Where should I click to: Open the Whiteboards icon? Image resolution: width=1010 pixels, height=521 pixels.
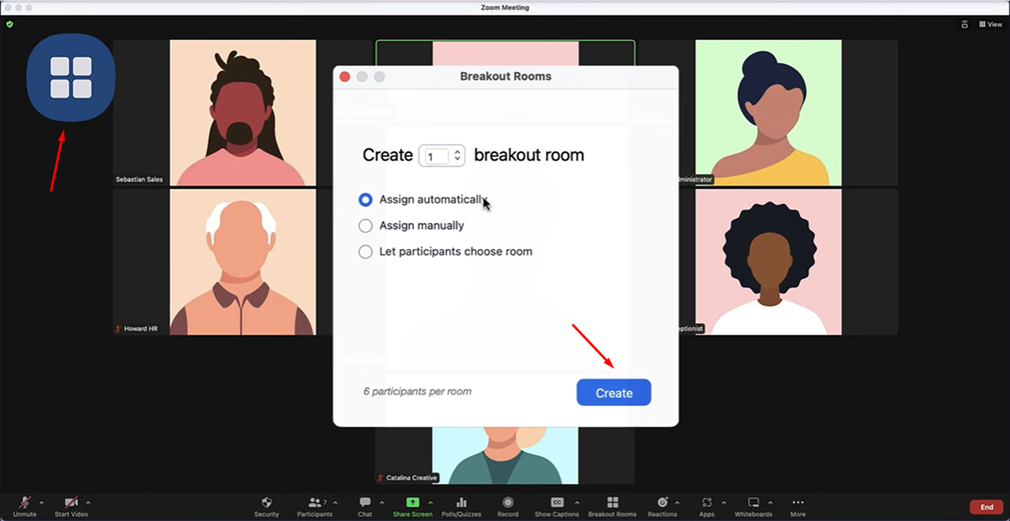tap(753, 502)
